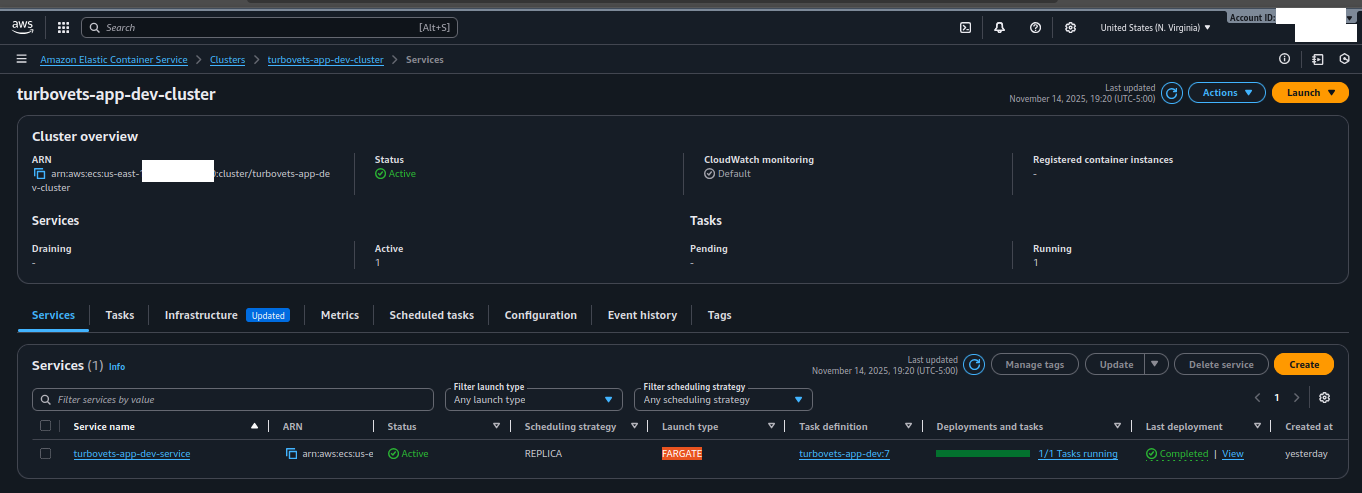Sort the Status column
The width and height of the screenshot is (1362, 493).
496,427
